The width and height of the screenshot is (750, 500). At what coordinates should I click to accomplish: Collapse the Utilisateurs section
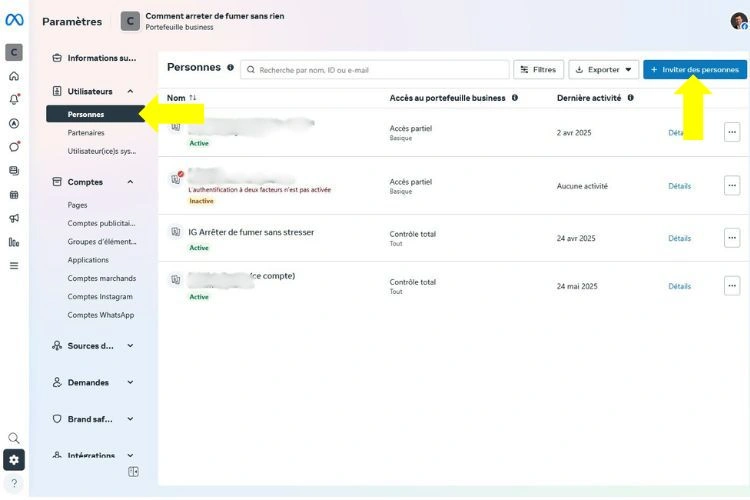click(x=131, y=91)
